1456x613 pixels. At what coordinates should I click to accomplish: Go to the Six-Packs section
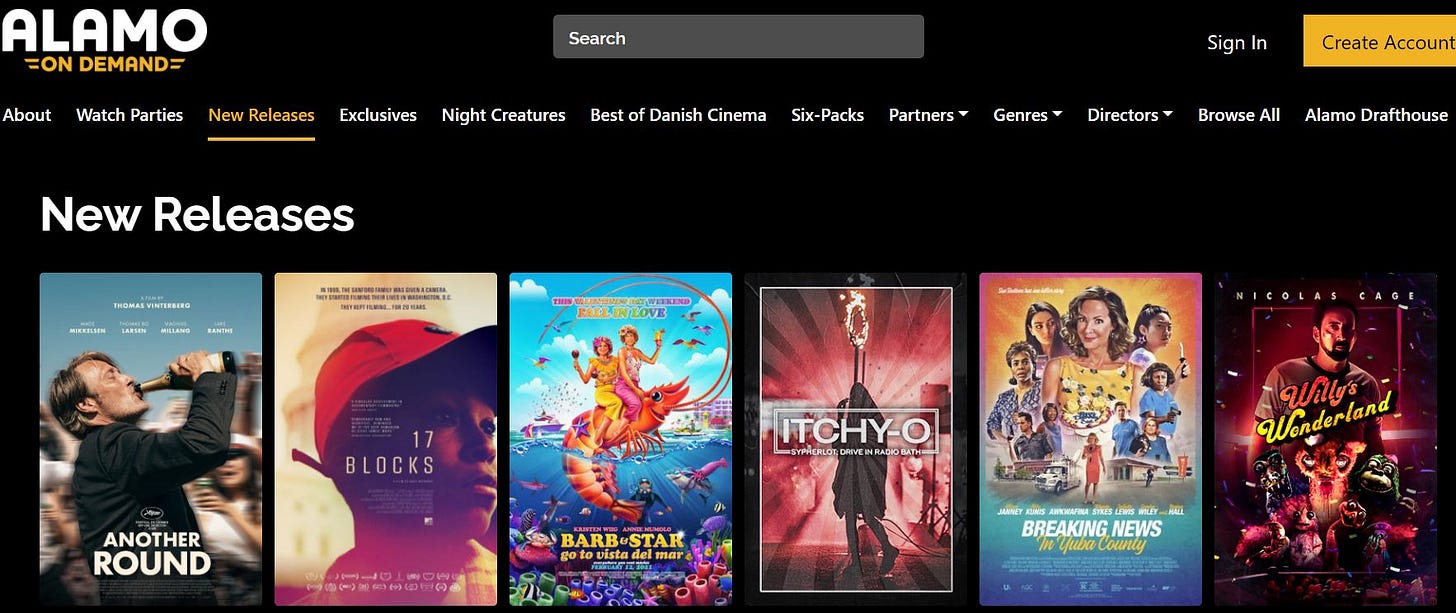pyautogui.click(x=827, y=115)
